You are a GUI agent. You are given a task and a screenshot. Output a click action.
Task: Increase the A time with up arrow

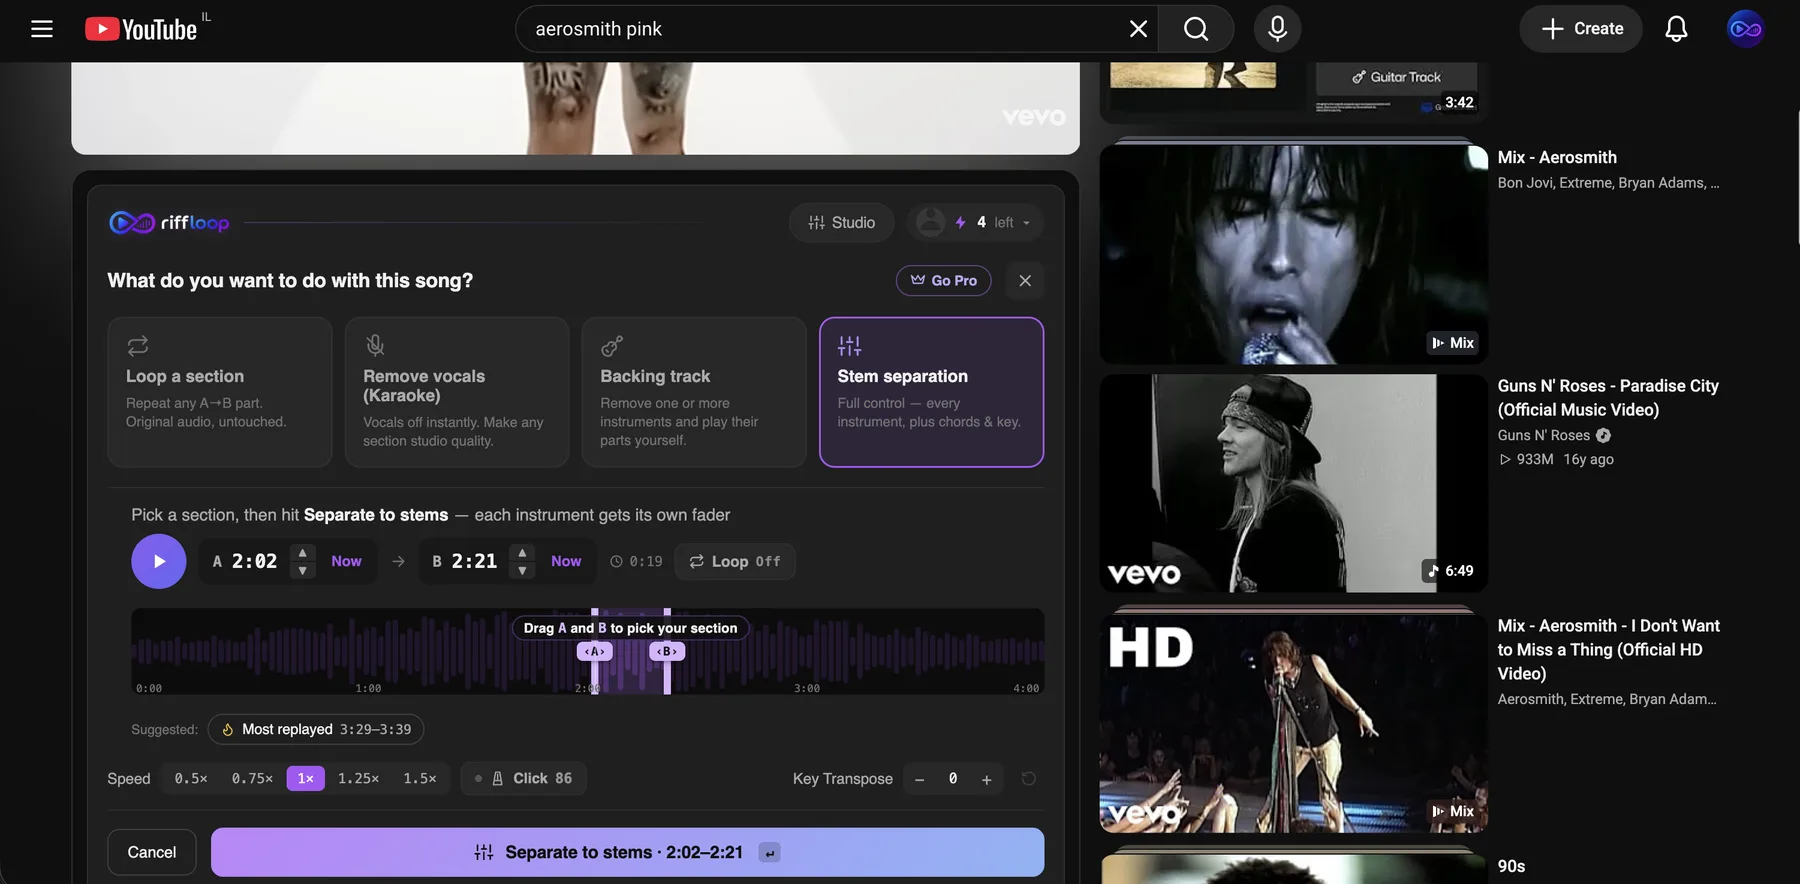coord(303,552)
